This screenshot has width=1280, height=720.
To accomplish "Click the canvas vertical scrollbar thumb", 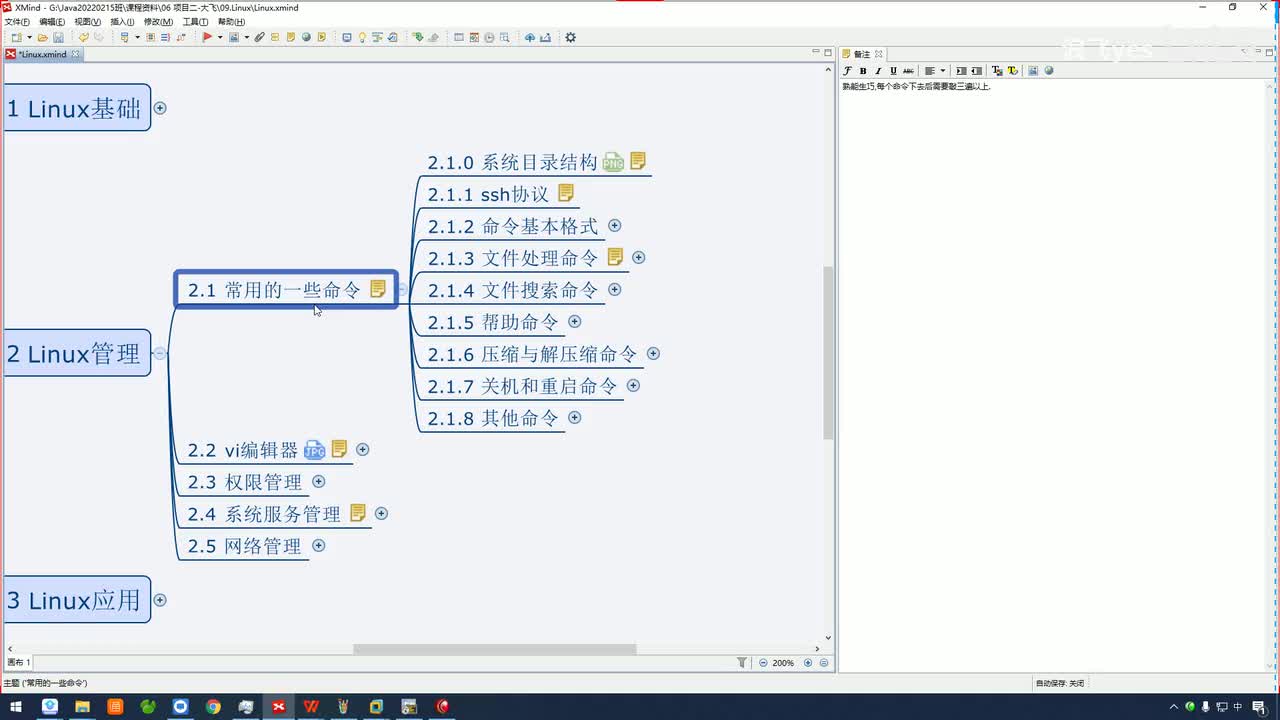I will (x=828, y=353).
